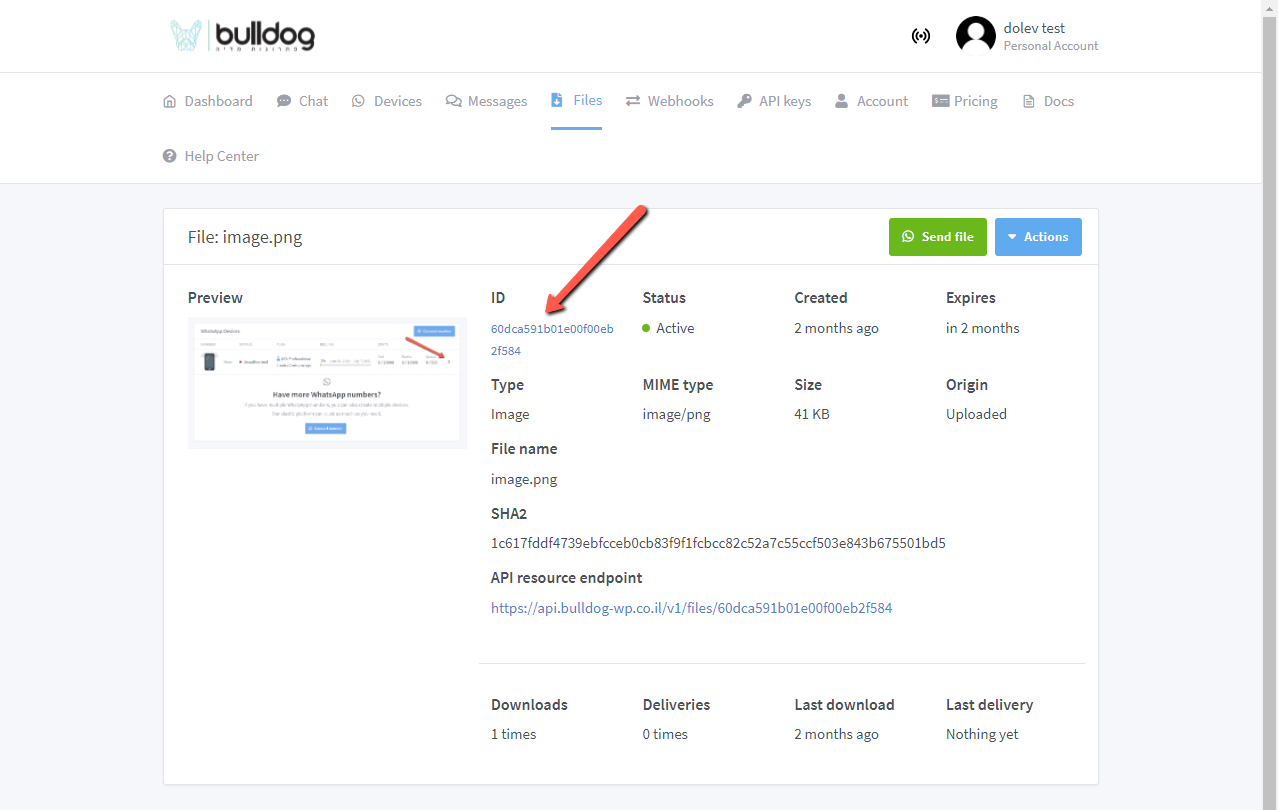Open the Docs tab
Image resolution: width=1278 pixels, height=810 pixels.
pyautogui.click(x=1048, y=101)
